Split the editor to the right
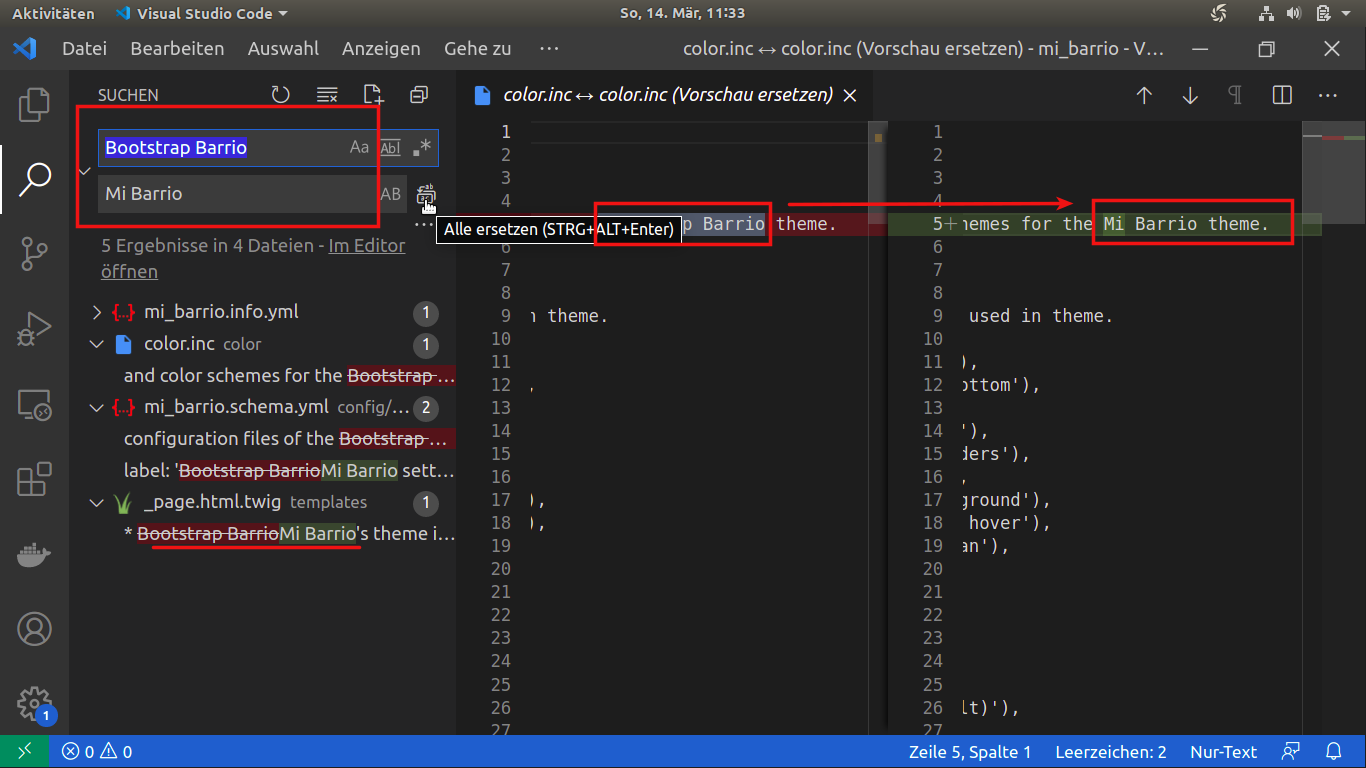Image resolution: width=1366 pixels, height=768 pixels. (x=1282, y=95)
